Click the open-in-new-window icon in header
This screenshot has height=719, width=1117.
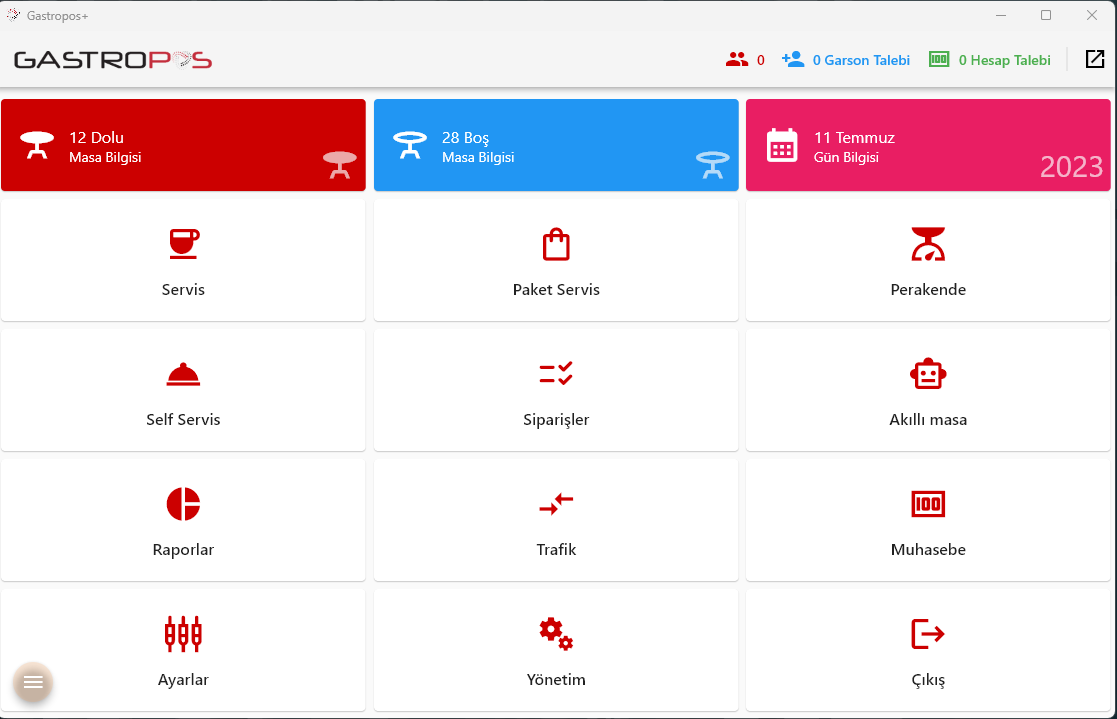click(1095, 60)
